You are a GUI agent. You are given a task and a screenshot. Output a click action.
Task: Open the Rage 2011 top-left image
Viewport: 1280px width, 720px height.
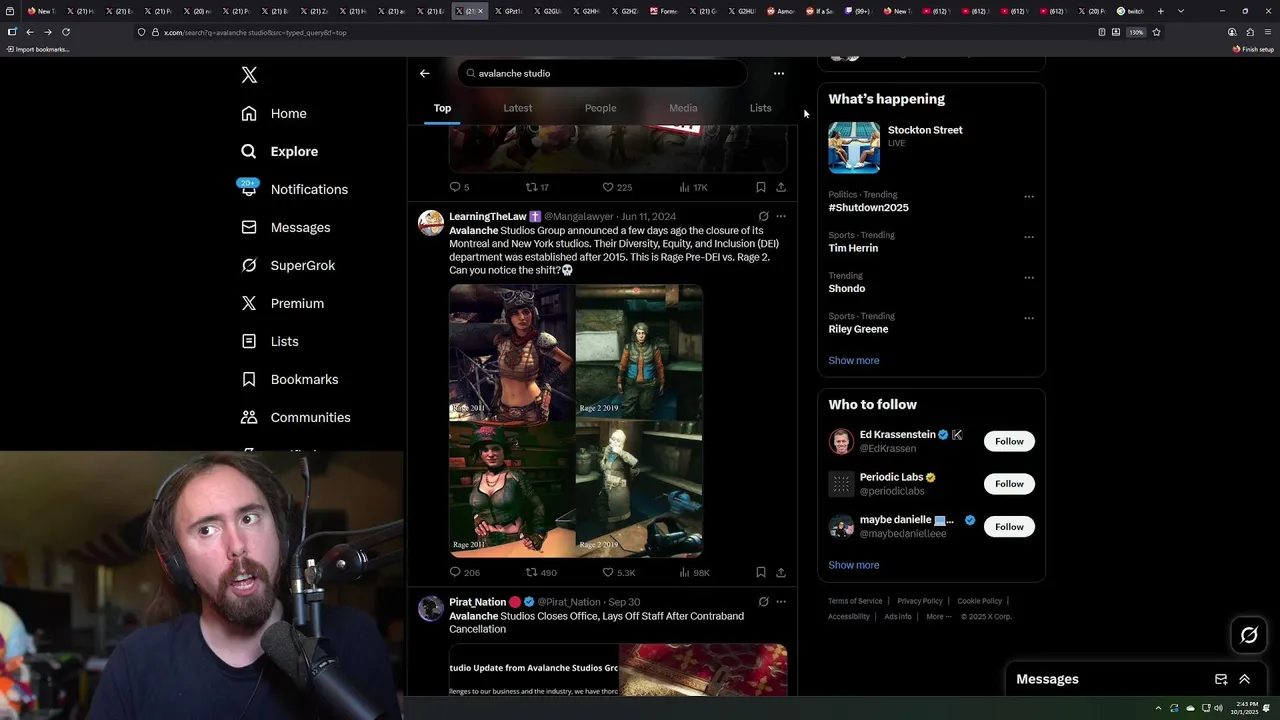tap(512, 352)
